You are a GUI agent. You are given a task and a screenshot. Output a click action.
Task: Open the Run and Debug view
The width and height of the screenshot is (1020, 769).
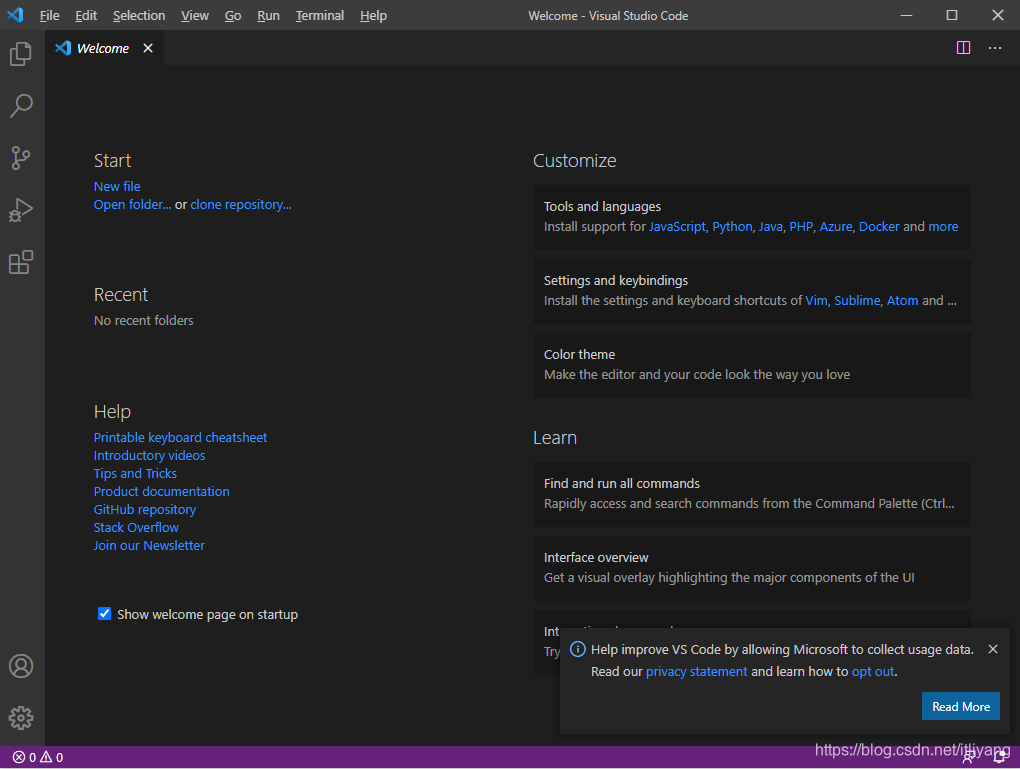click(21, 210)
